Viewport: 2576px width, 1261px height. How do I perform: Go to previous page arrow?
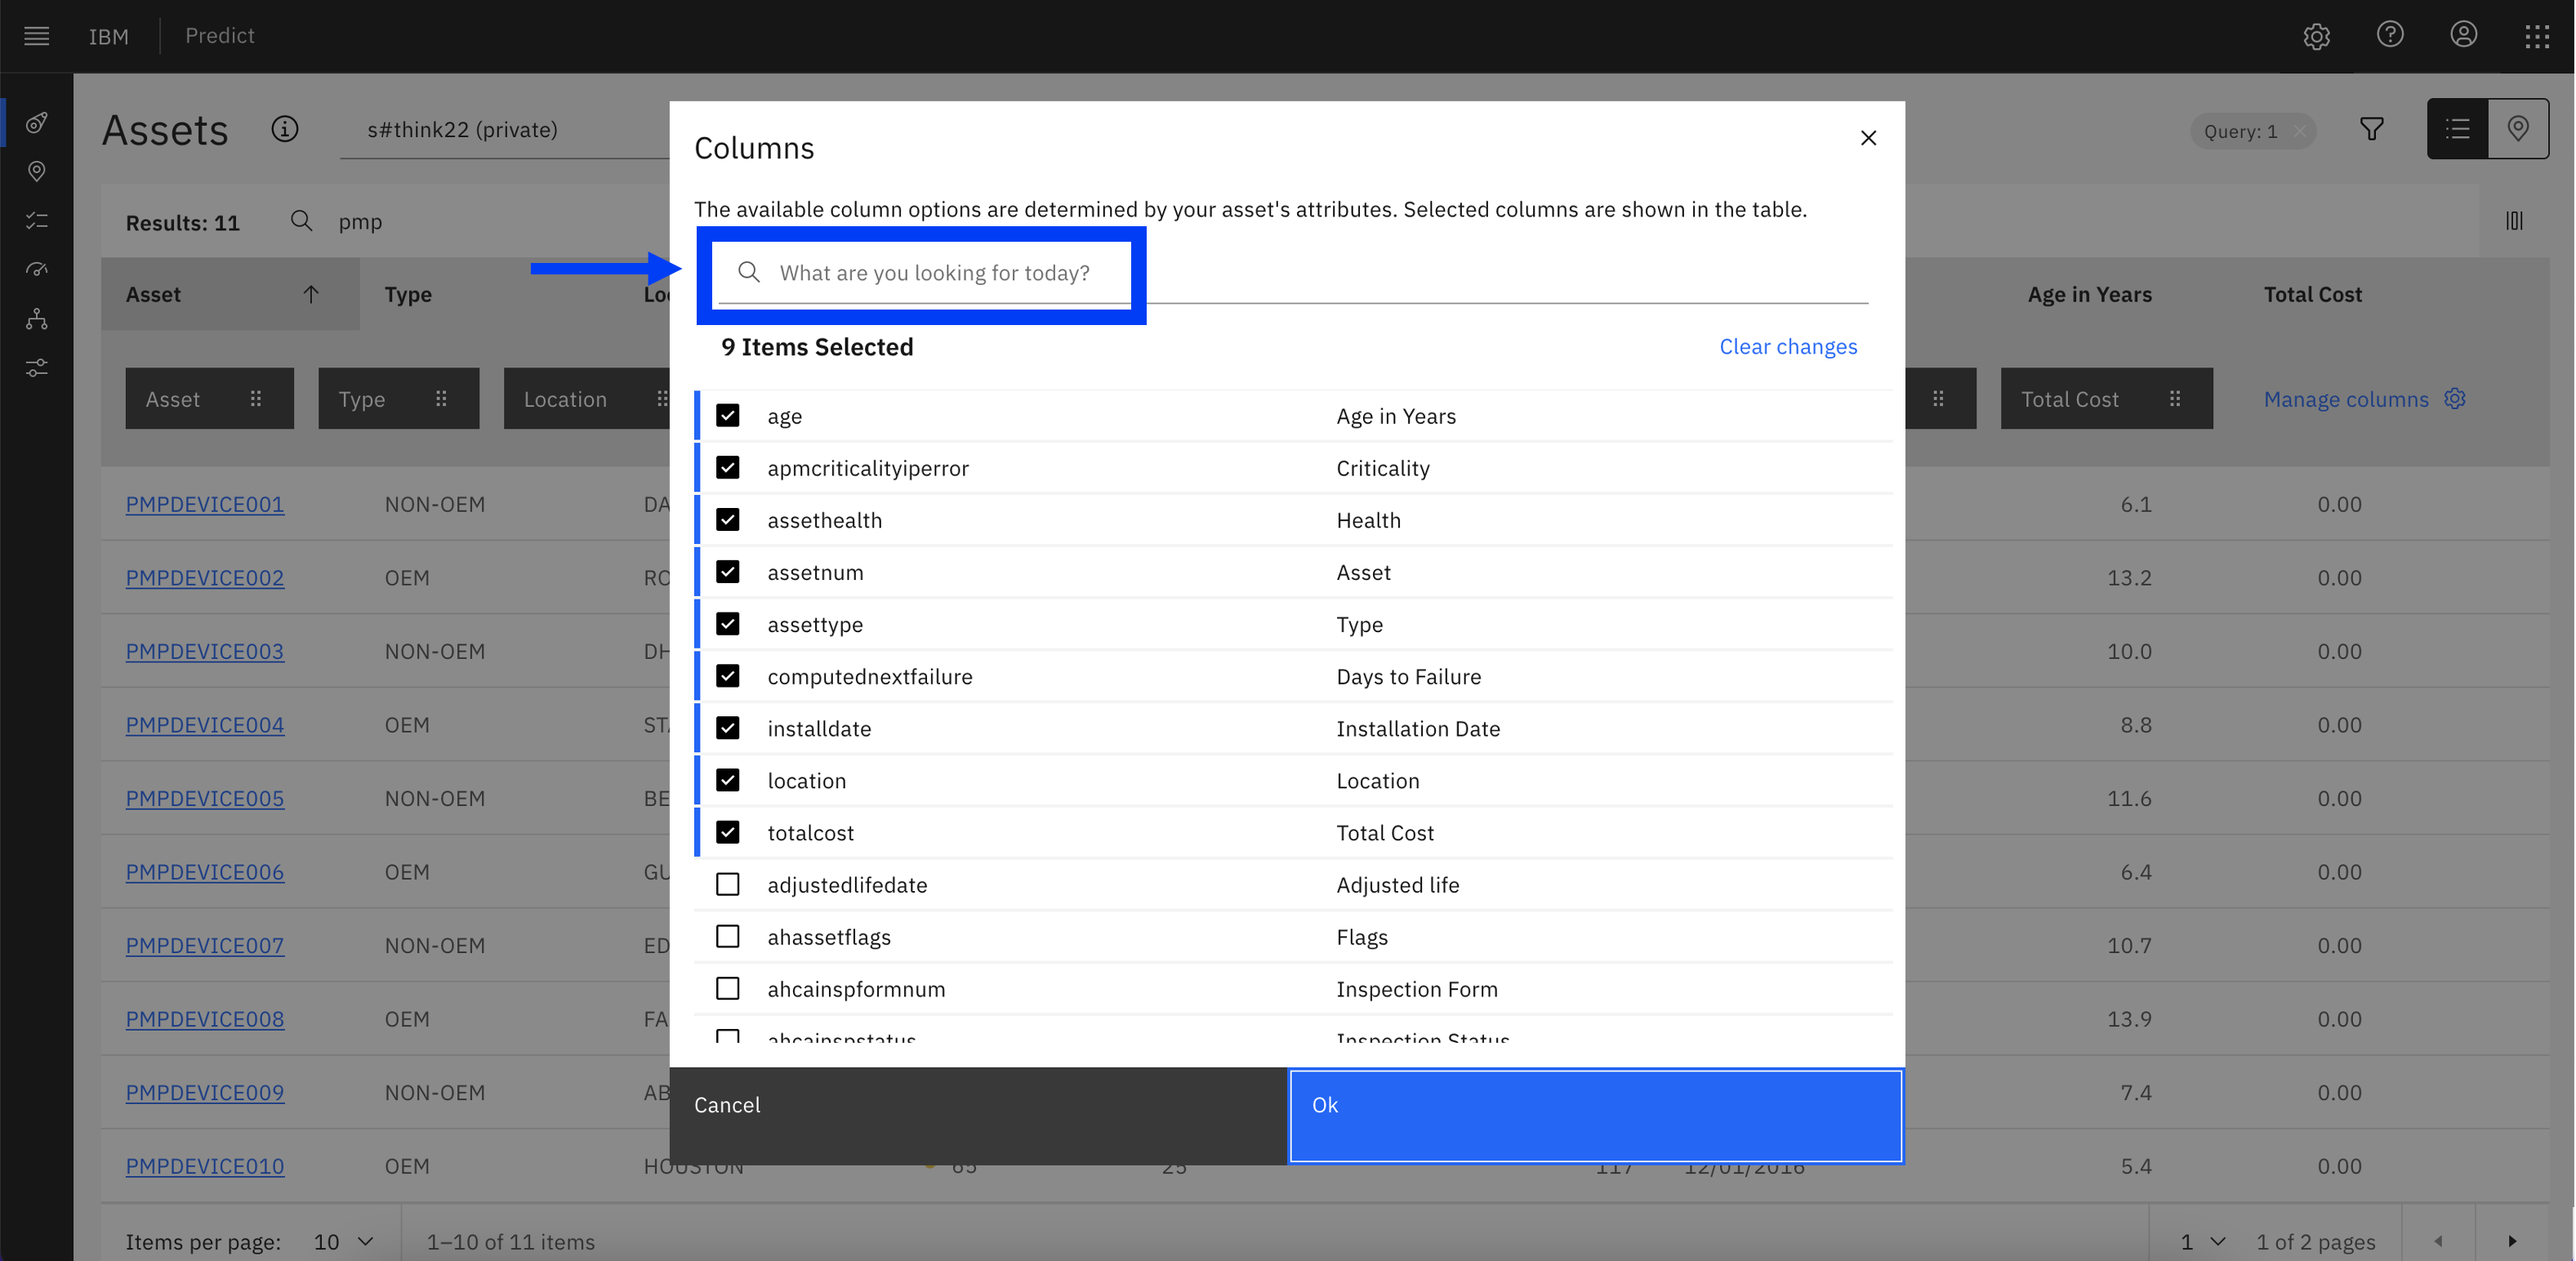point(2439,1241)
